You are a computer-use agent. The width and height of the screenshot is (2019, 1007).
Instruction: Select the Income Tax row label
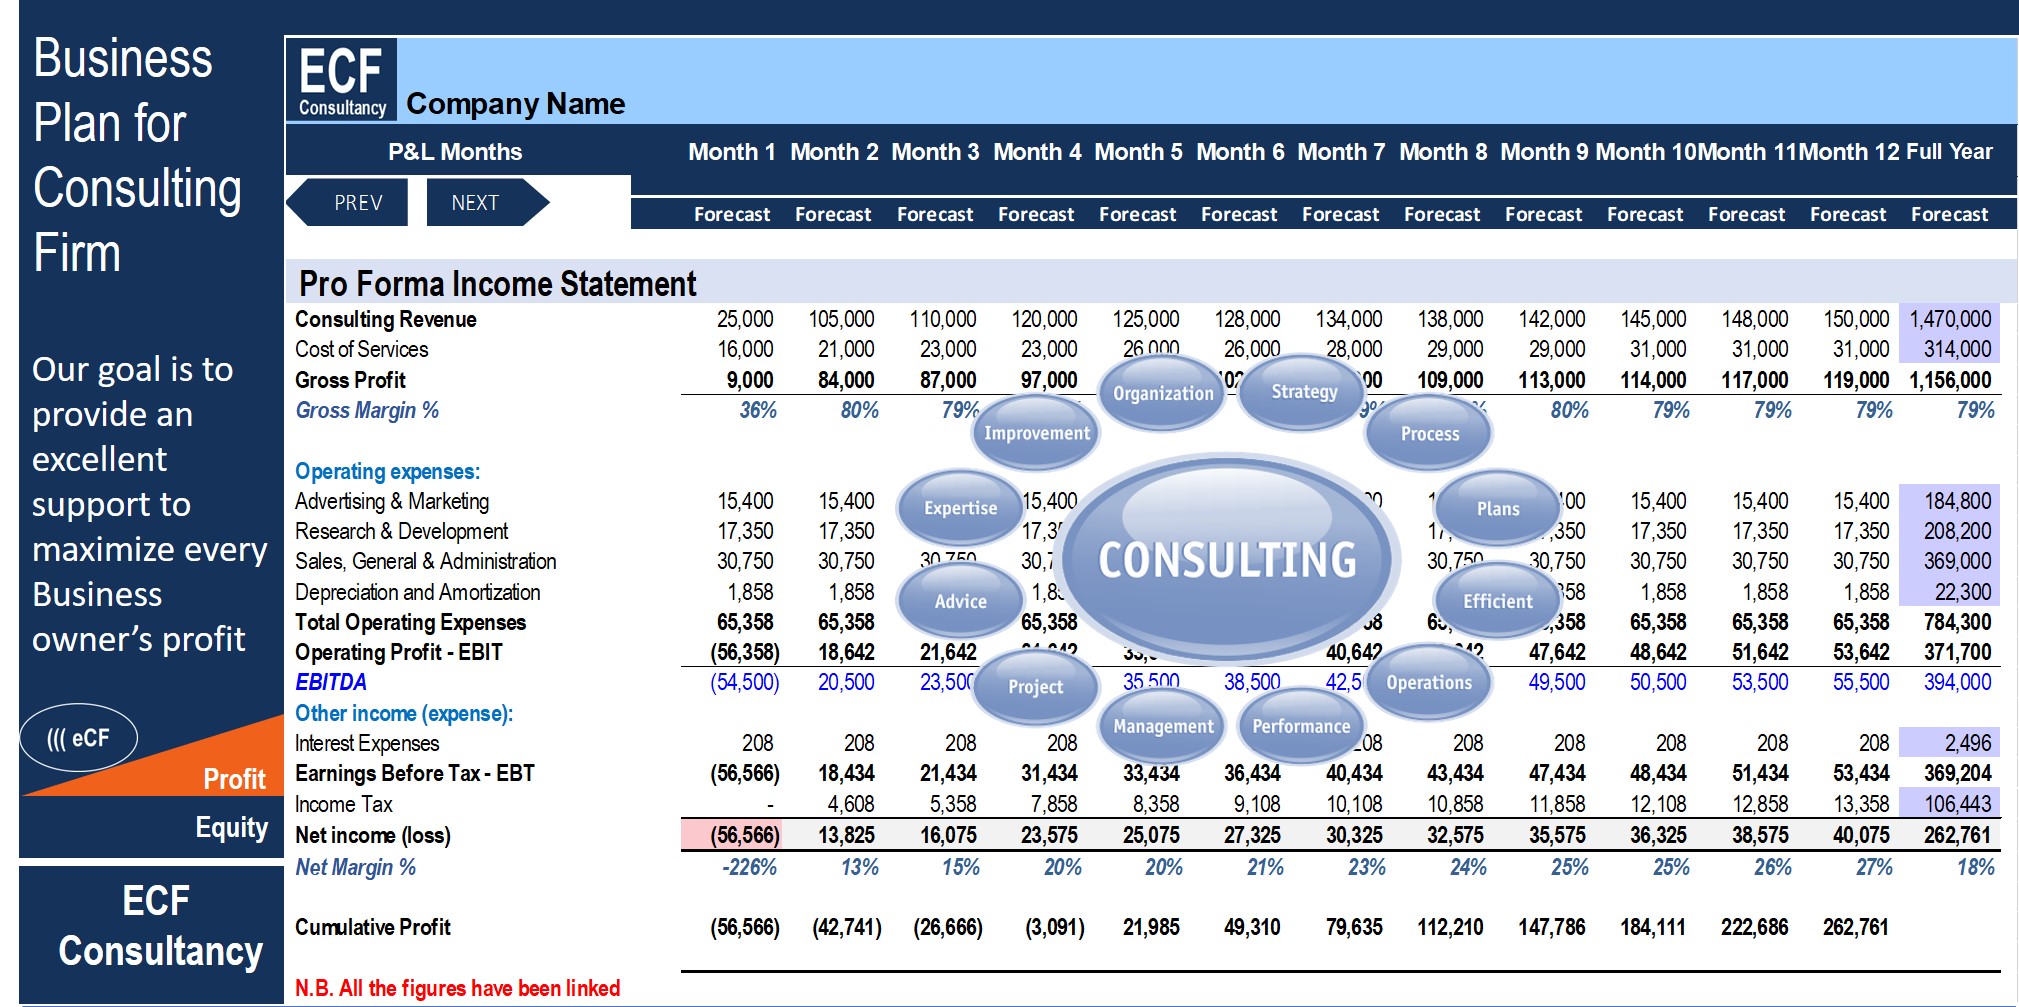[343, 804]
